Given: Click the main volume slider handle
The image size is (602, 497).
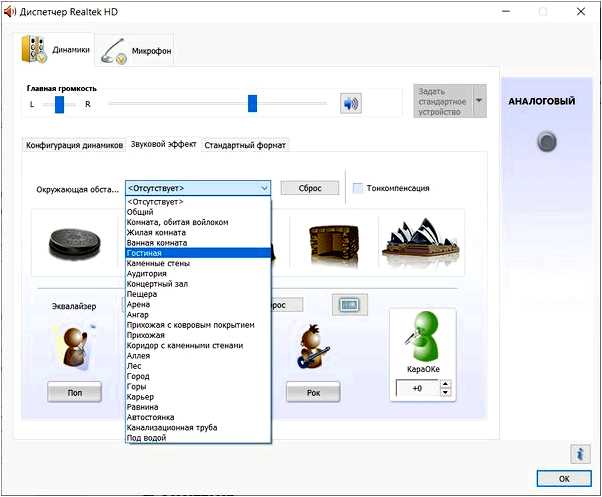Looking at the screenshot, I should pos(252,104).
